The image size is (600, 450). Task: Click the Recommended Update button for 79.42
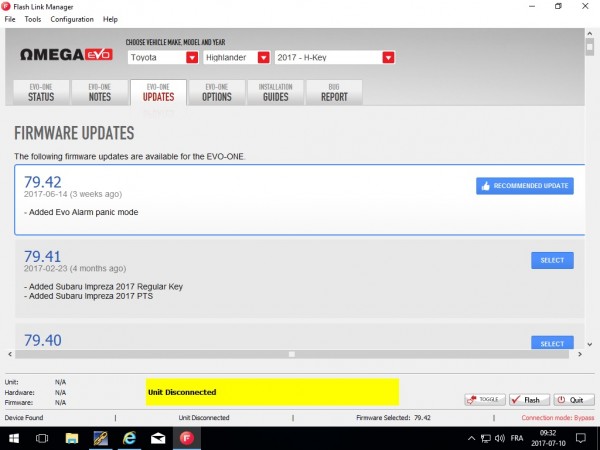pos(524,186)
